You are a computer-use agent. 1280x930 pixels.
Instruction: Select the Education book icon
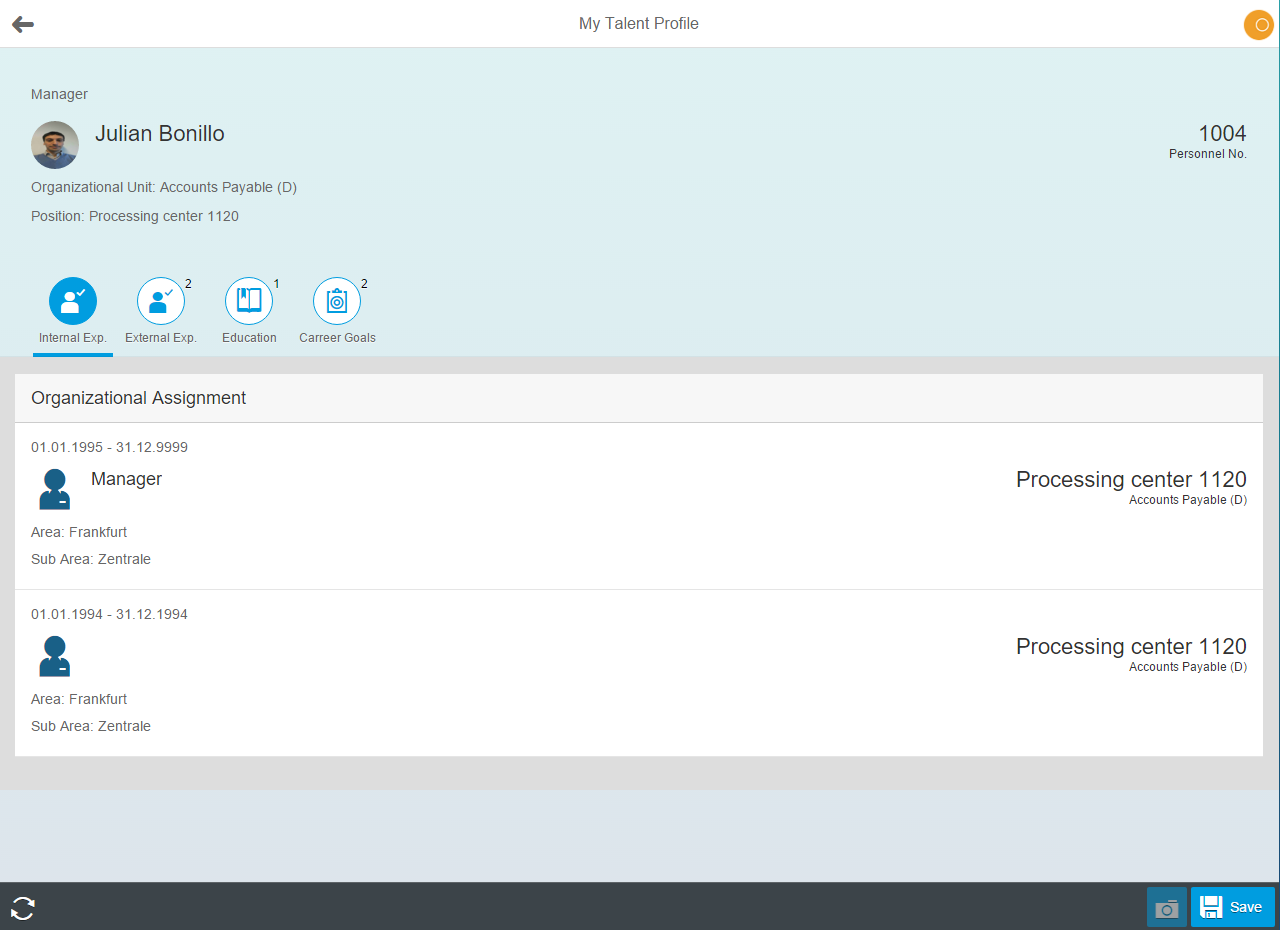(249, 300)
